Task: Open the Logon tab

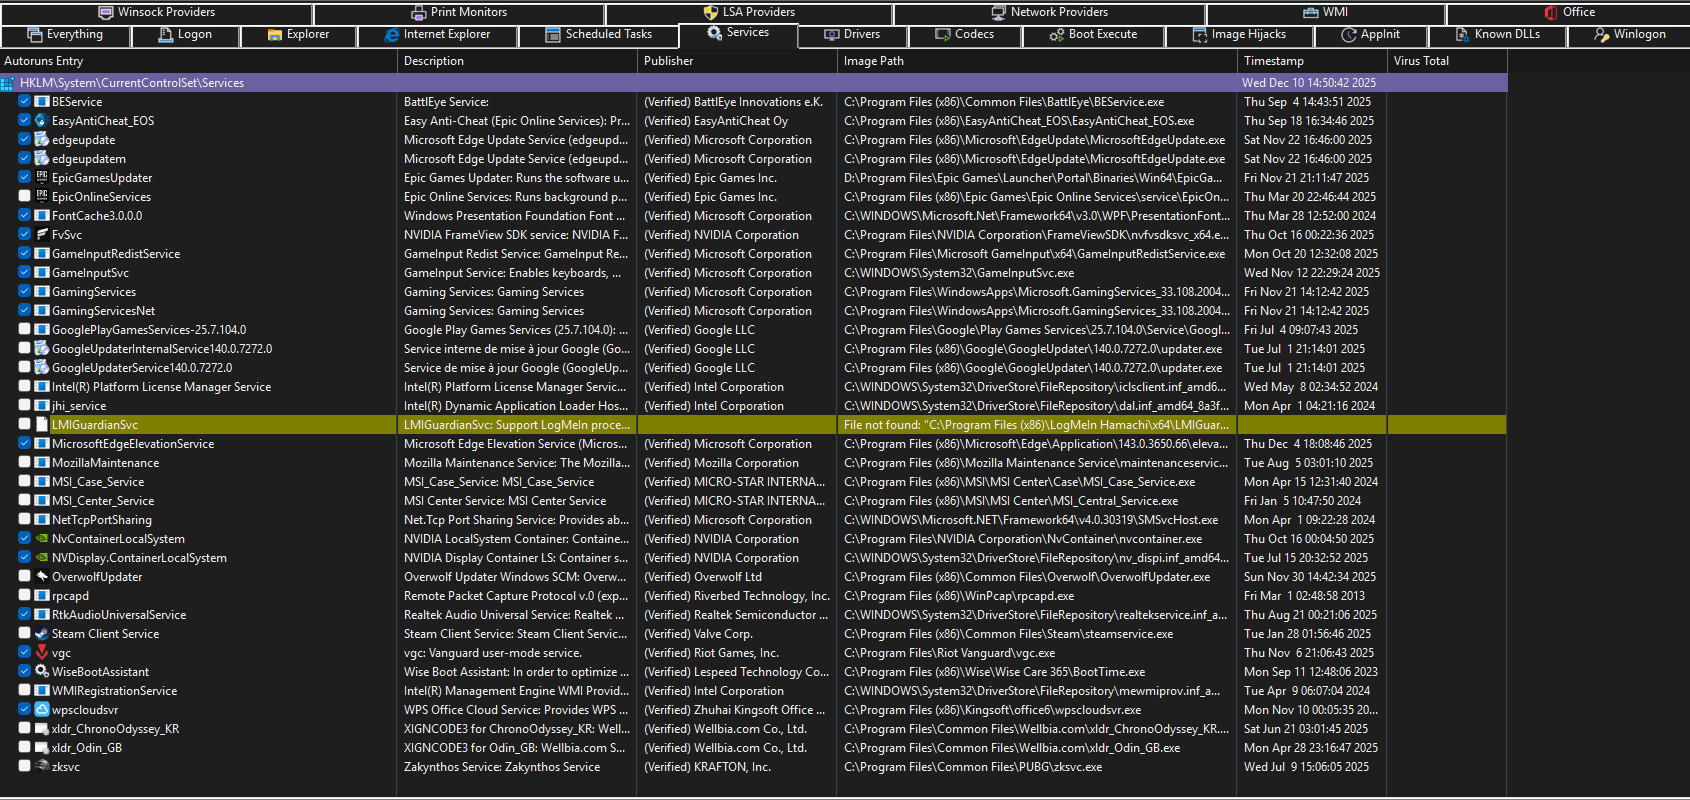Action: coord(186,35)
